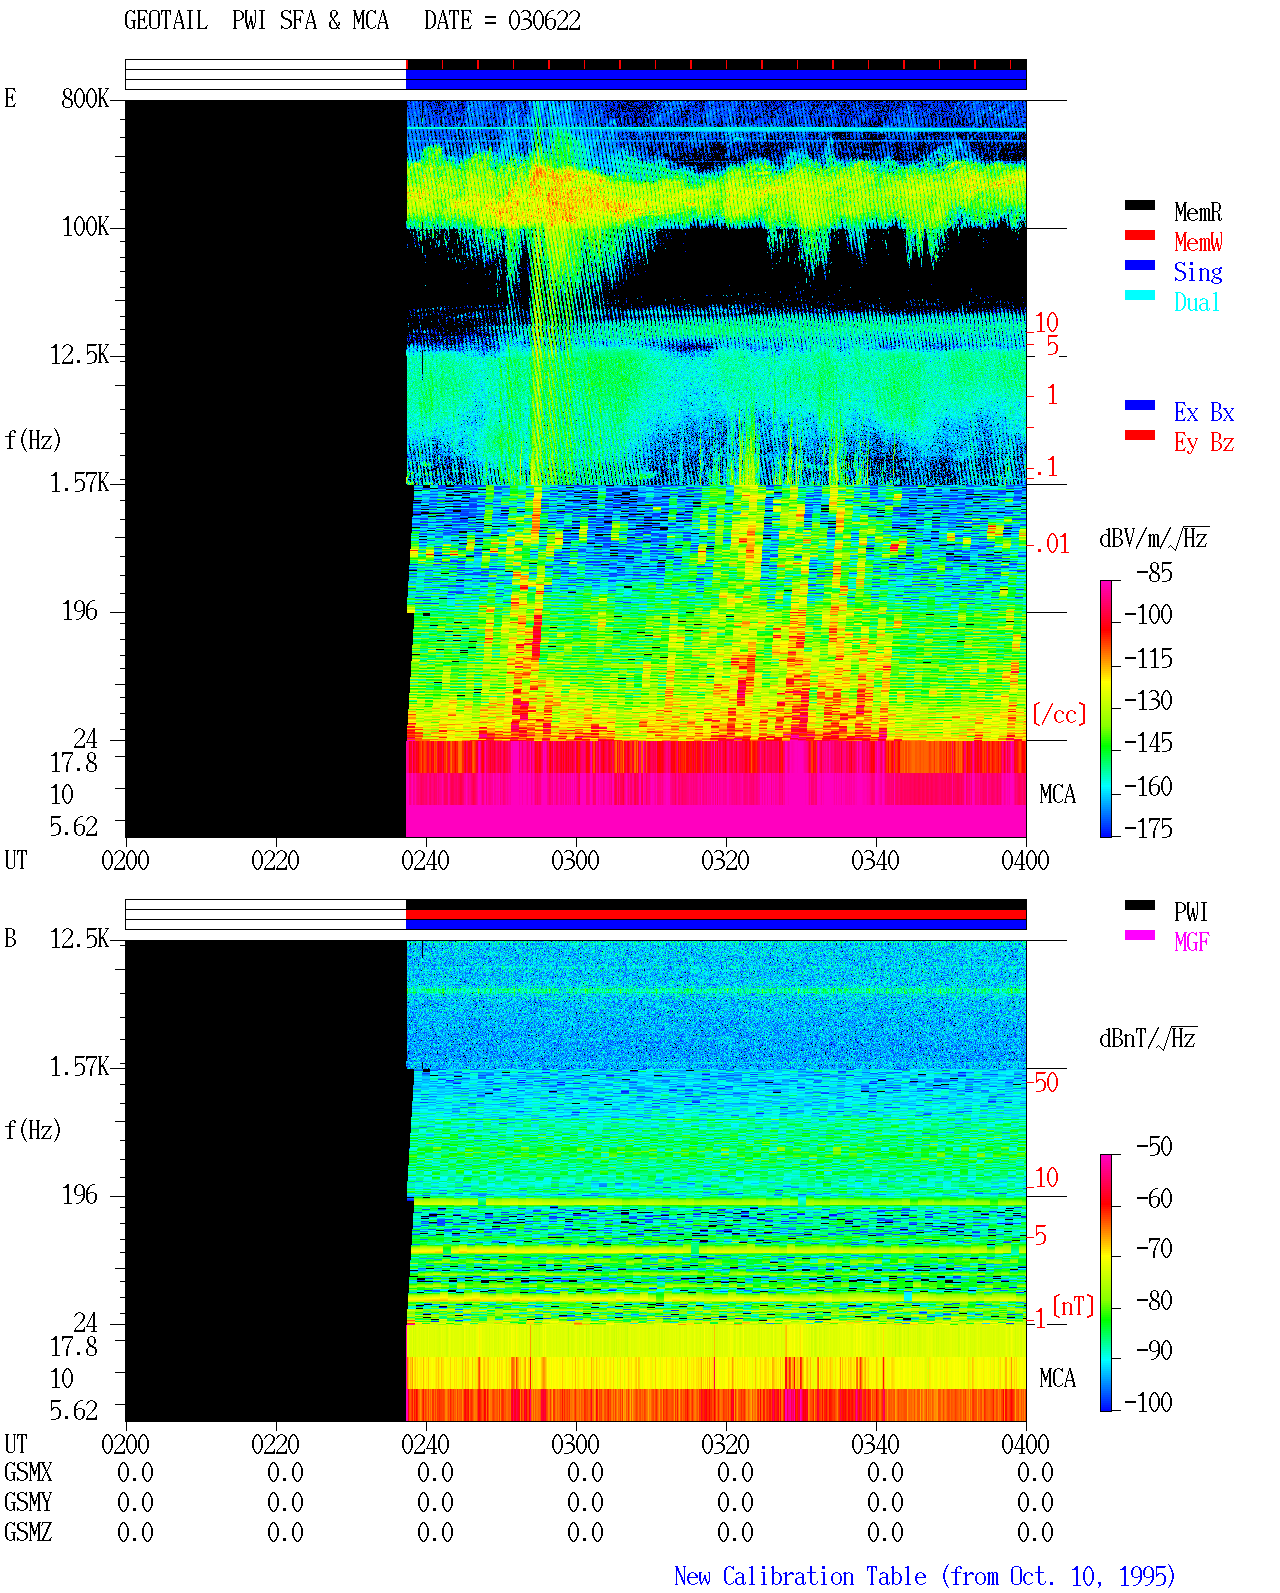Click the dBnT/√Hz unit label
1280x1593 pixels.
click(x=1148, y=1038)
